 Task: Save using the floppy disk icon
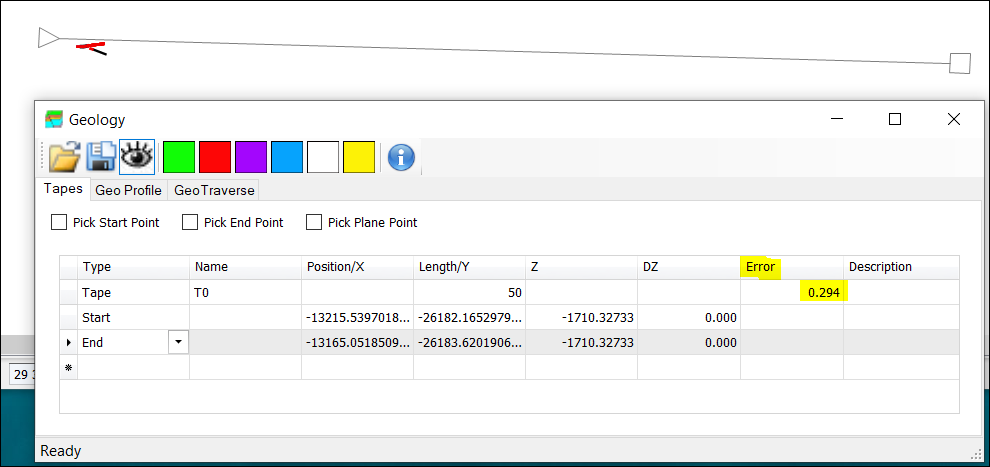click(100, 157)
